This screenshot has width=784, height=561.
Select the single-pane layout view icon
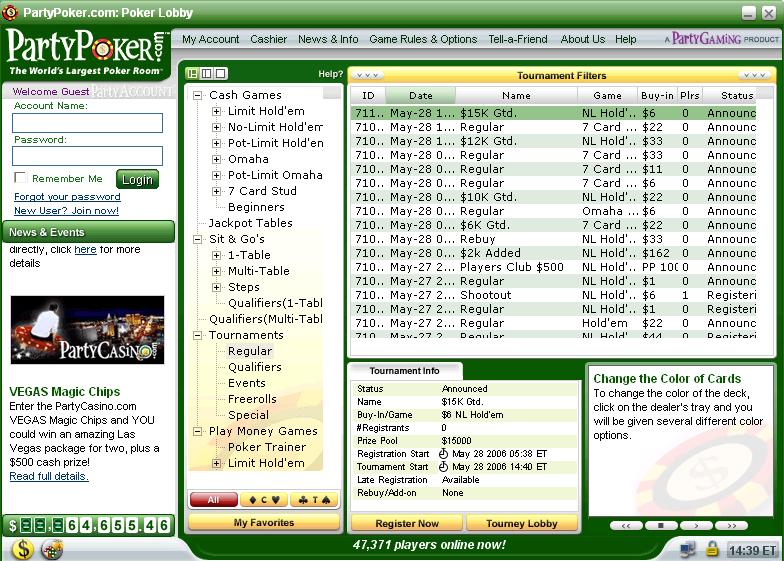220,74
